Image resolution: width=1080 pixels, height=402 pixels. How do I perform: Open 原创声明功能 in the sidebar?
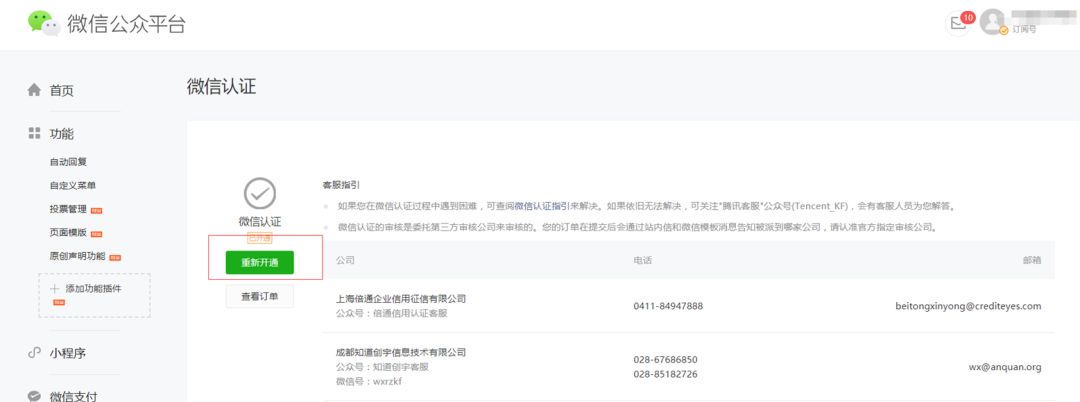point(78,256)
